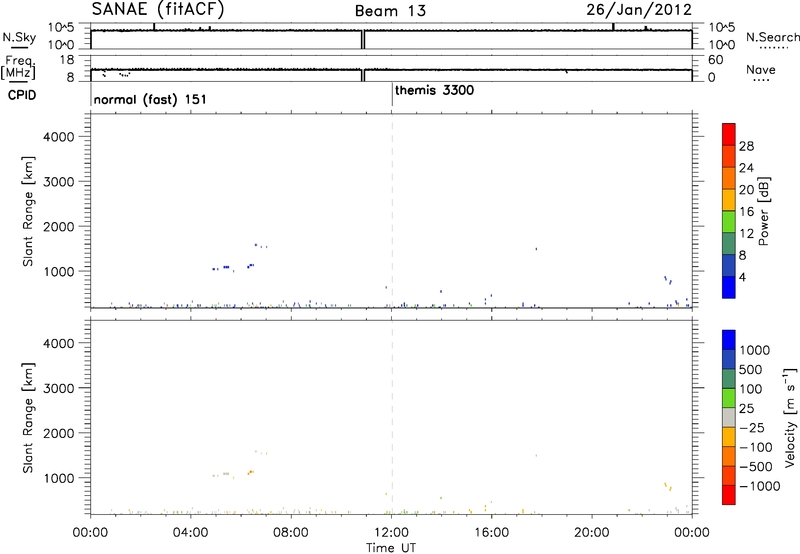
Task: Select the 2000 tick in velocity panel
Action: point(59,433)
